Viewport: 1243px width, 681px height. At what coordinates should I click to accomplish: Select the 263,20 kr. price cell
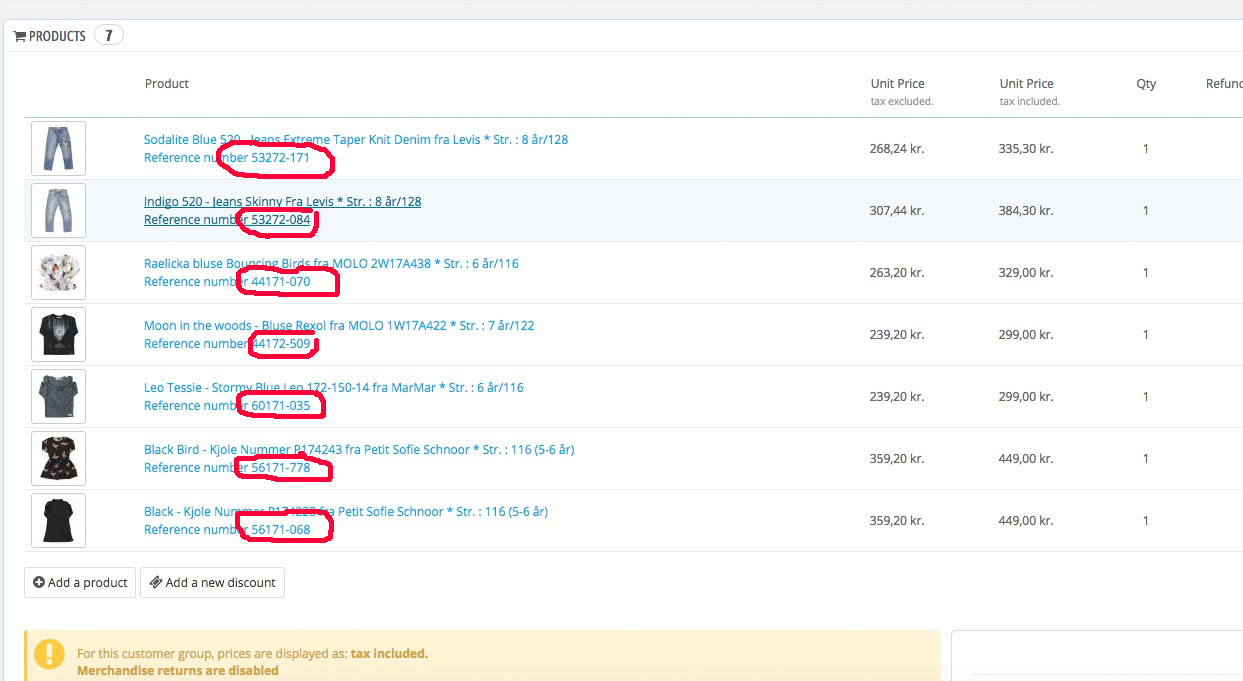(x=897, y=273)
